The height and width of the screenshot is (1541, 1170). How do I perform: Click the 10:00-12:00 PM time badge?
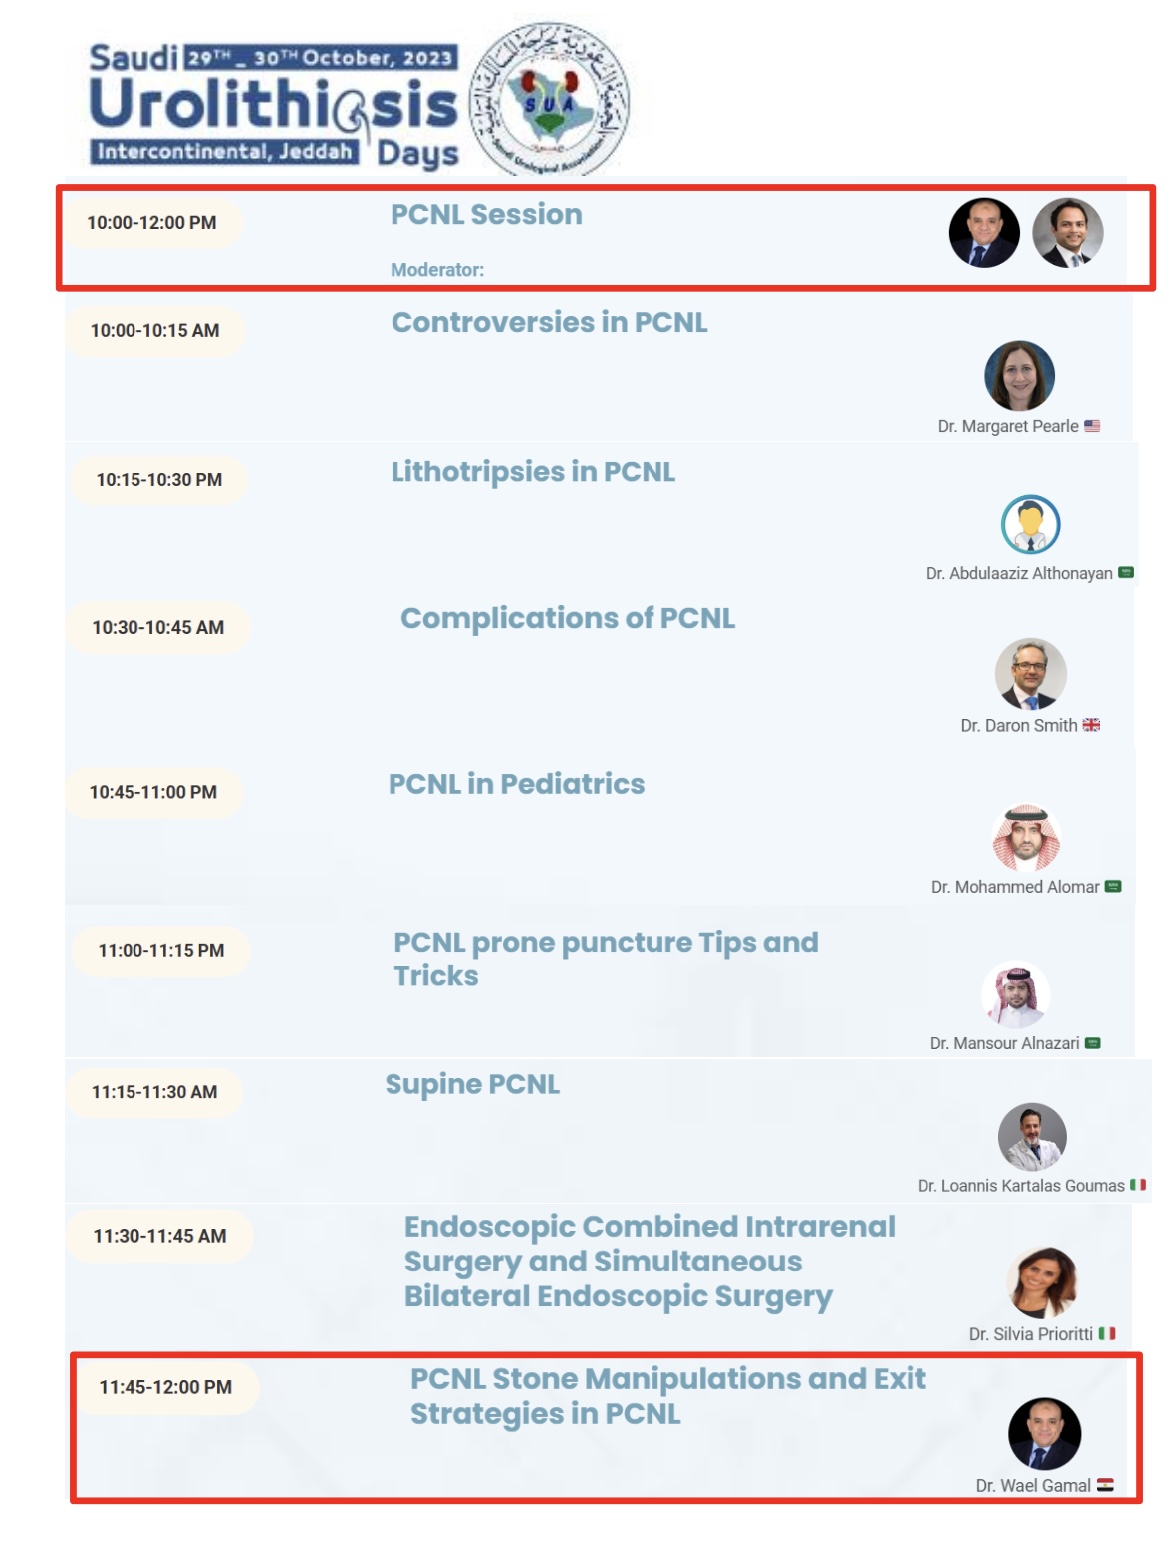[x=152, y=223]
